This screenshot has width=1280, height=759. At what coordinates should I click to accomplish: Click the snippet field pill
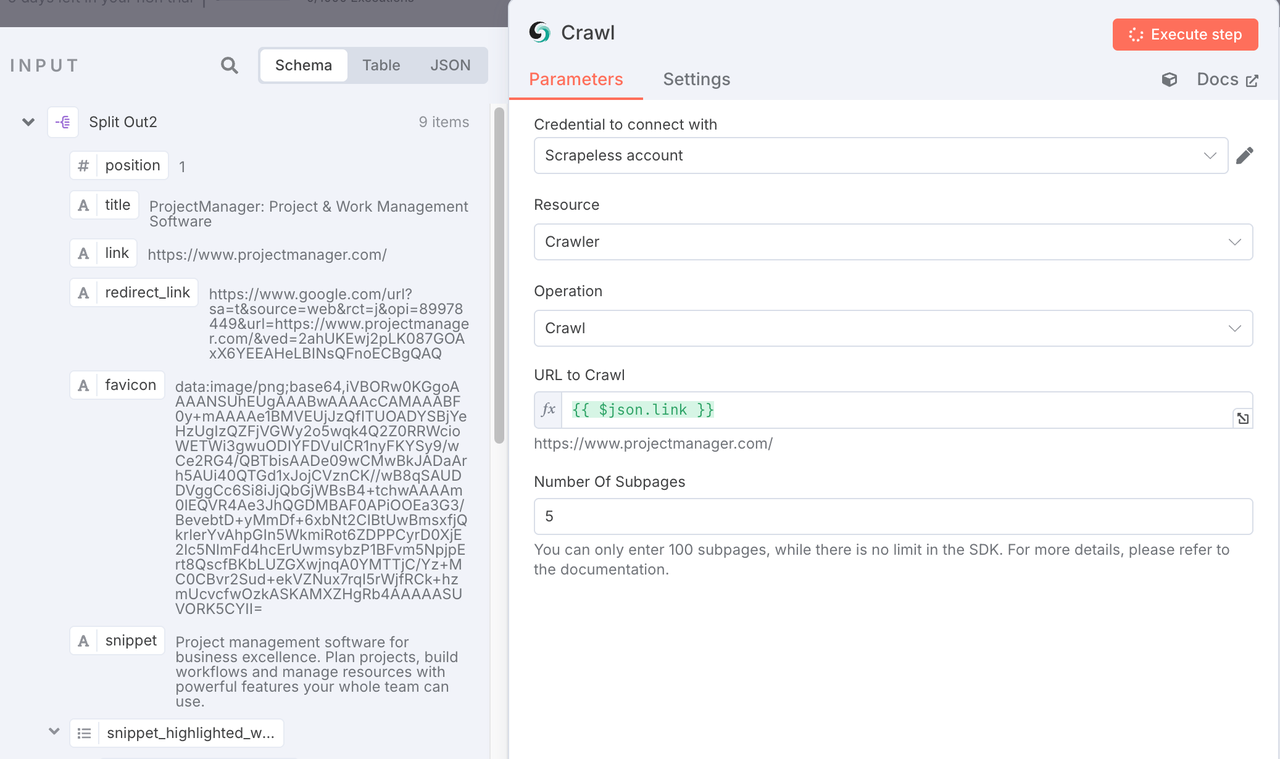click(117, 641)
